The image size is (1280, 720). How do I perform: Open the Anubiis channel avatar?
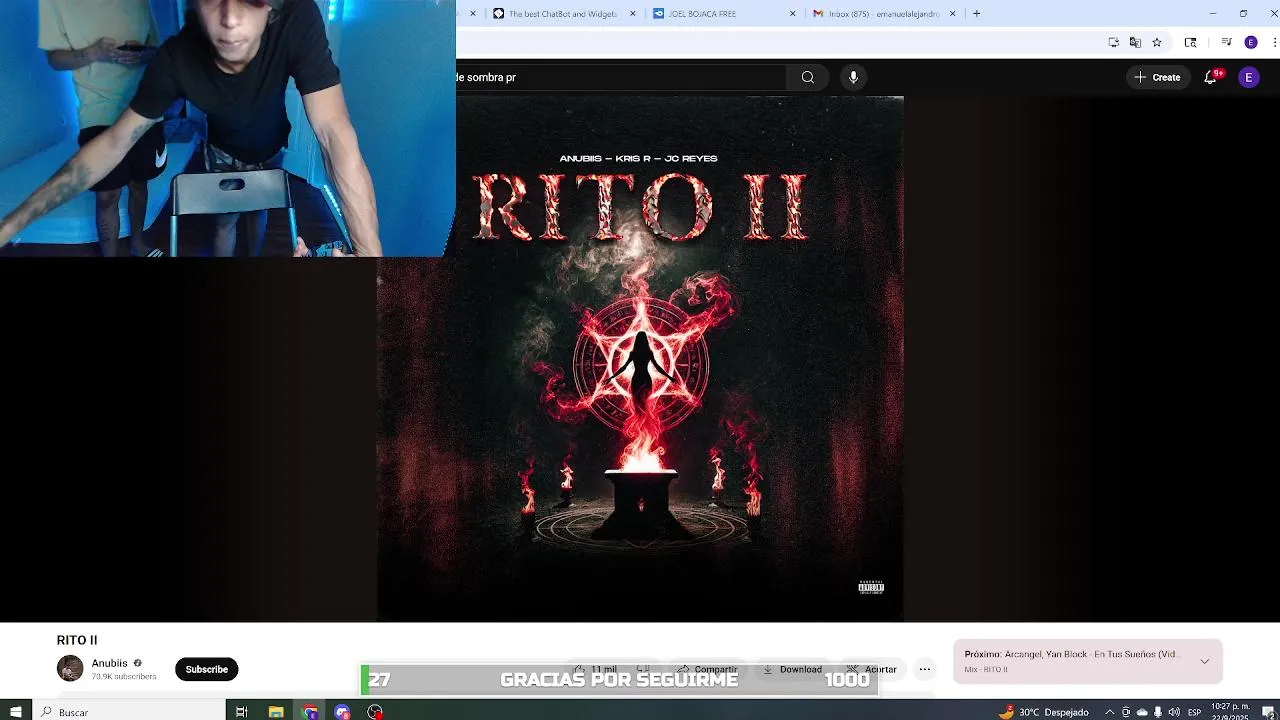(x=70, y=669)
